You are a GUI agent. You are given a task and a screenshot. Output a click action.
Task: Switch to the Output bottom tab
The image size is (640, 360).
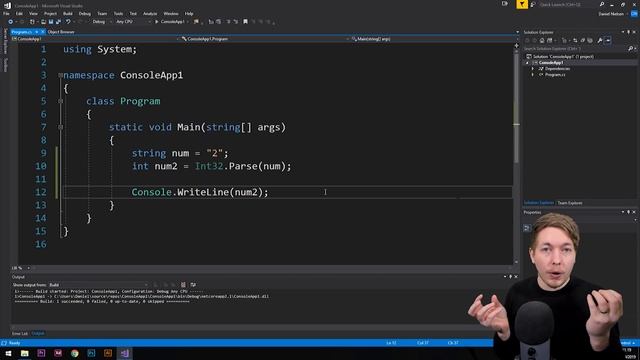pyautogui.click(x=38, y=333)
